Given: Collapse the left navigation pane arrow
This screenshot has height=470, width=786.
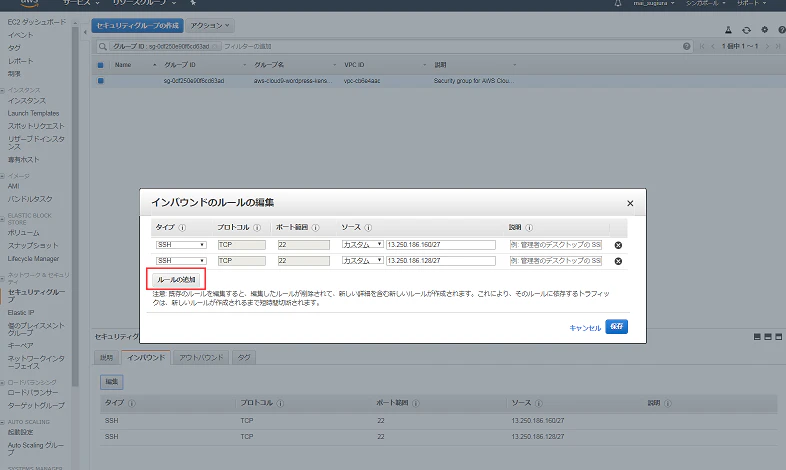Looking at the screenshot, I should pyautogui.click(x=85, y=32).
